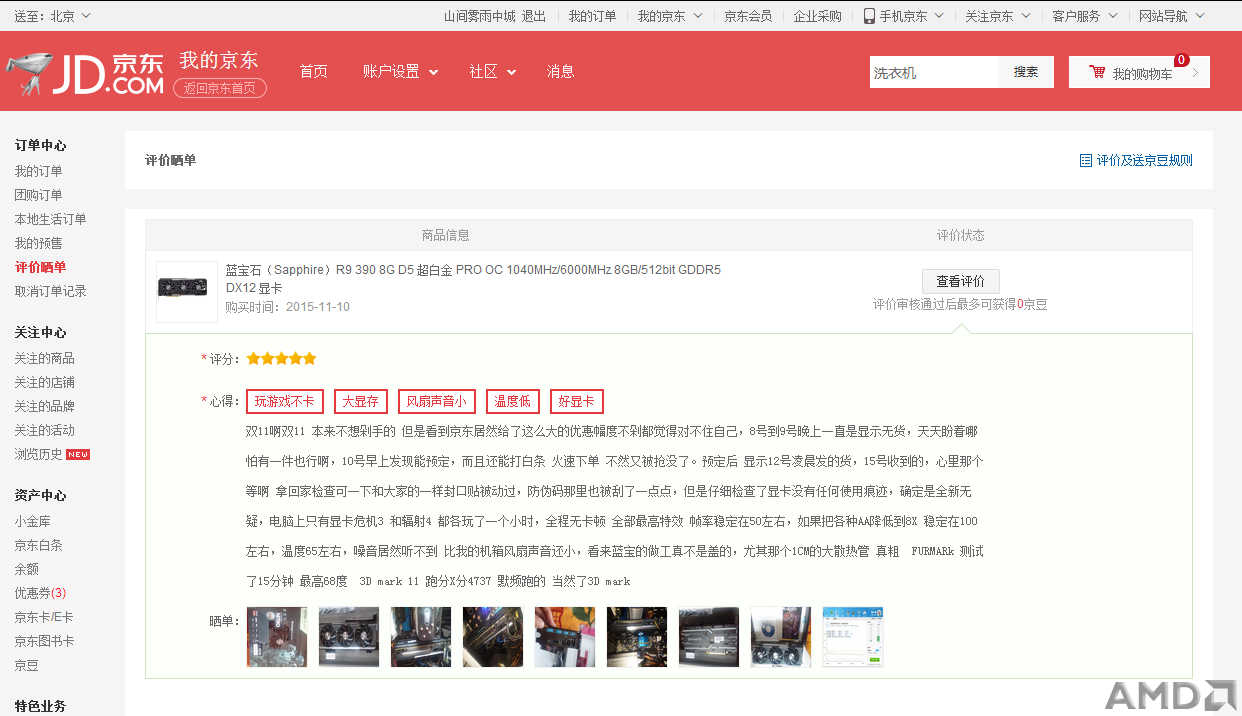Open 取消订单记录 in the sidebar
1242x716 pixels.
click(50, 291)
